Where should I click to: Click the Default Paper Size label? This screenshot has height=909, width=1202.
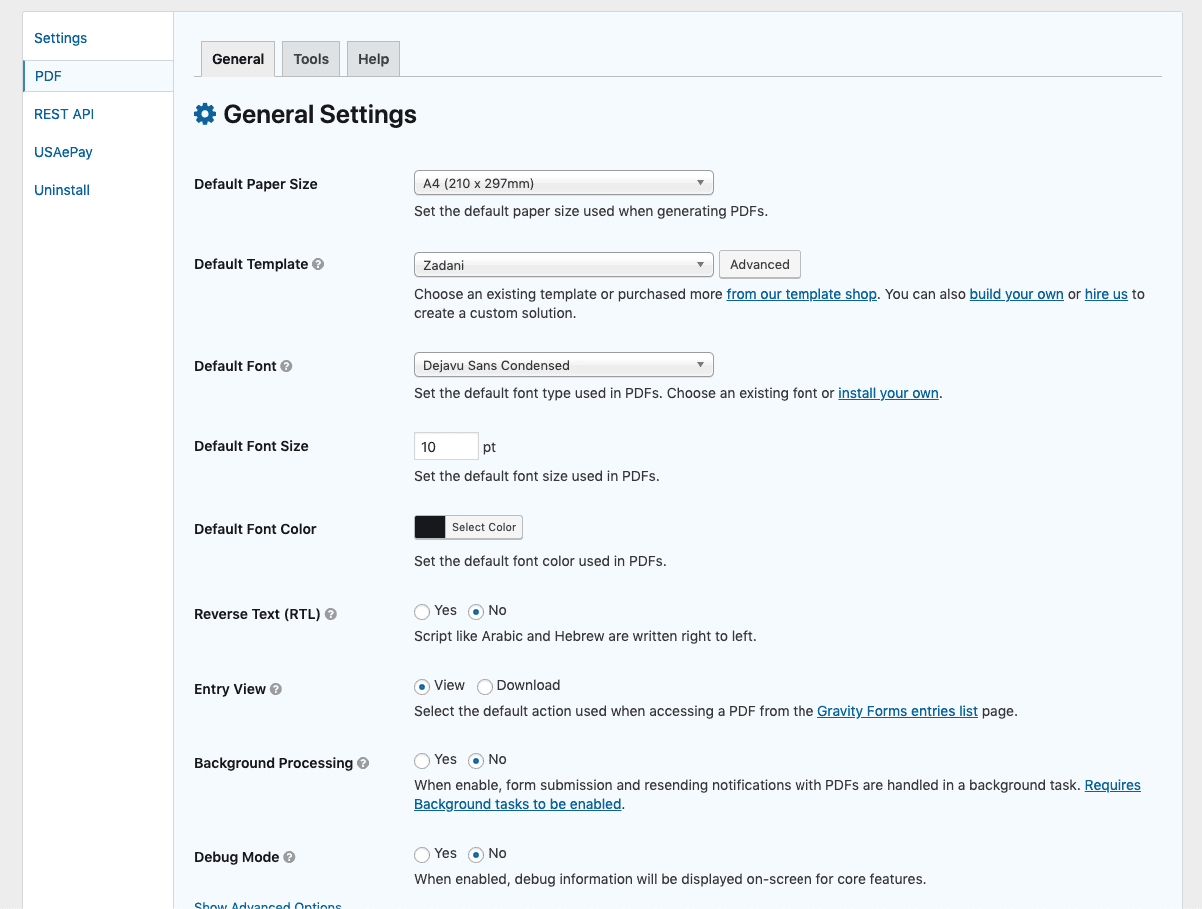(x=256, y=184)
